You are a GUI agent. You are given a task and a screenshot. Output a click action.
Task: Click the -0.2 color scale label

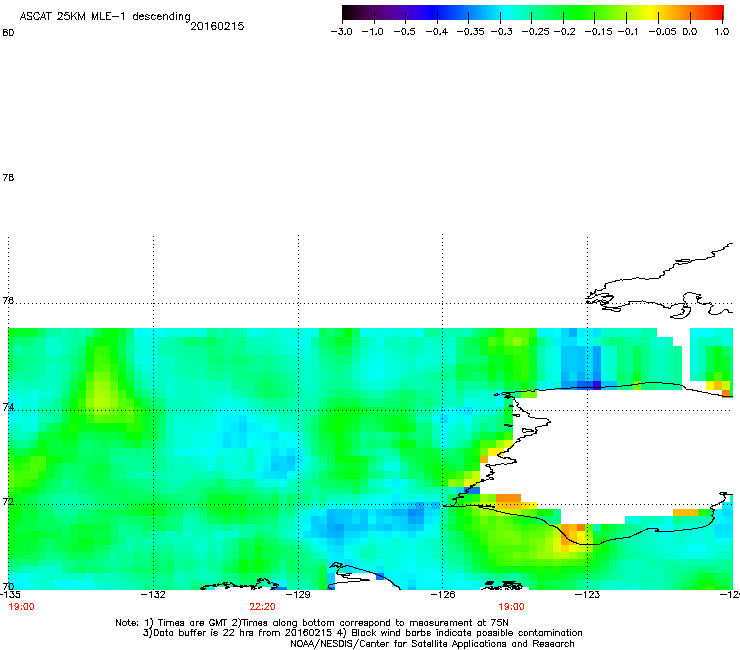[564, 32]
